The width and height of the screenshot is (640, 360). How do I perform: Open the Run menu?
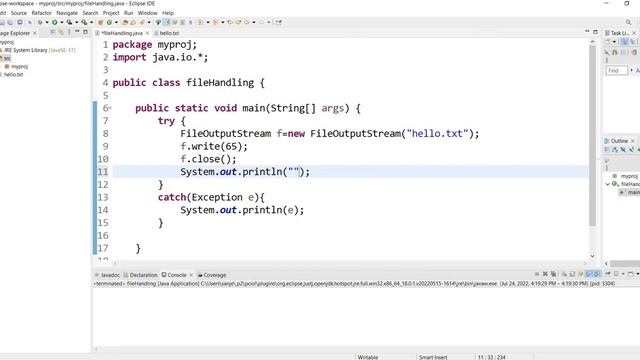[129, 13]
